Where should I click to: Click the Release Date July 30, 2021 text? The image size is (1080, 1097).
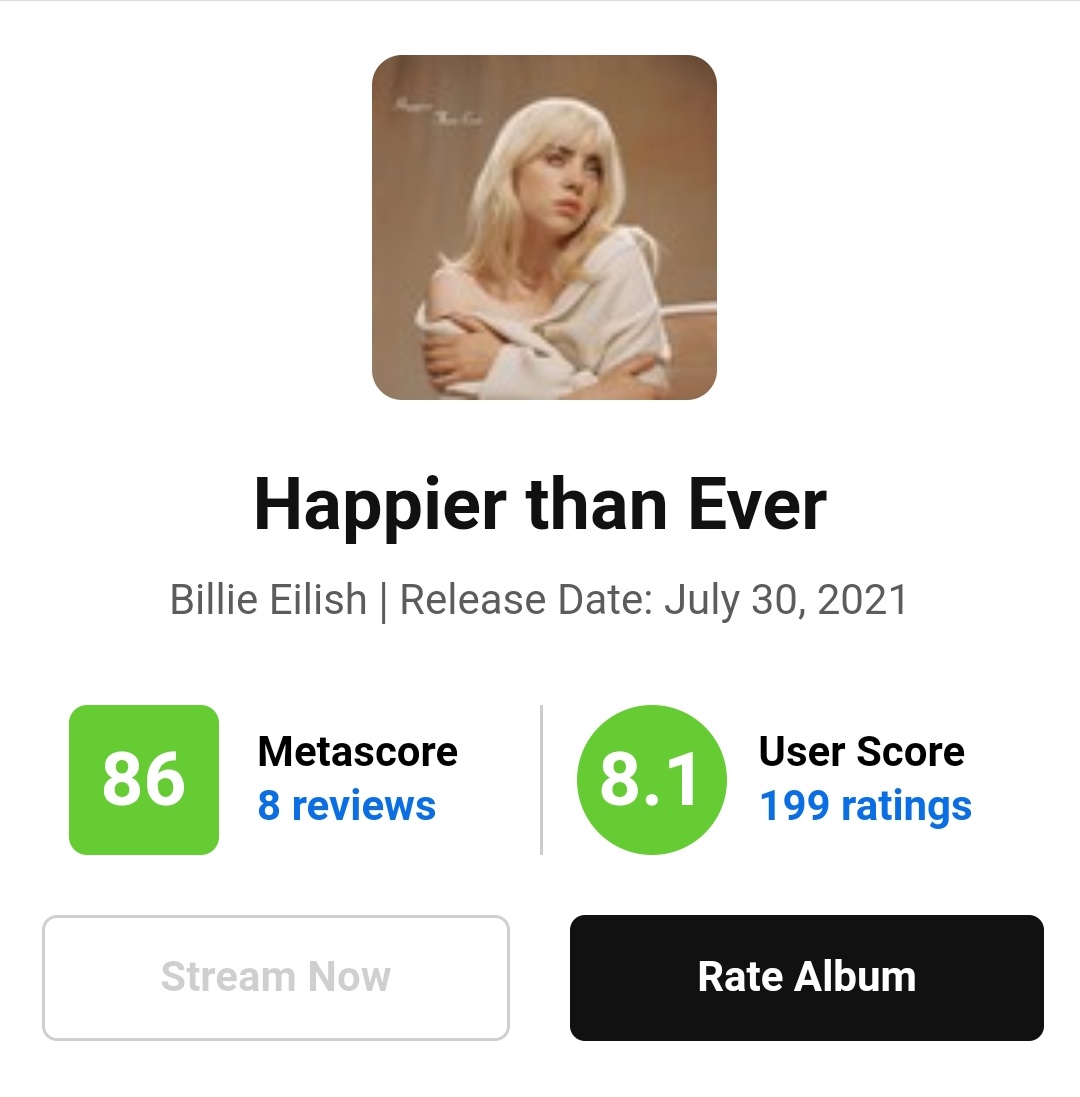653,601
